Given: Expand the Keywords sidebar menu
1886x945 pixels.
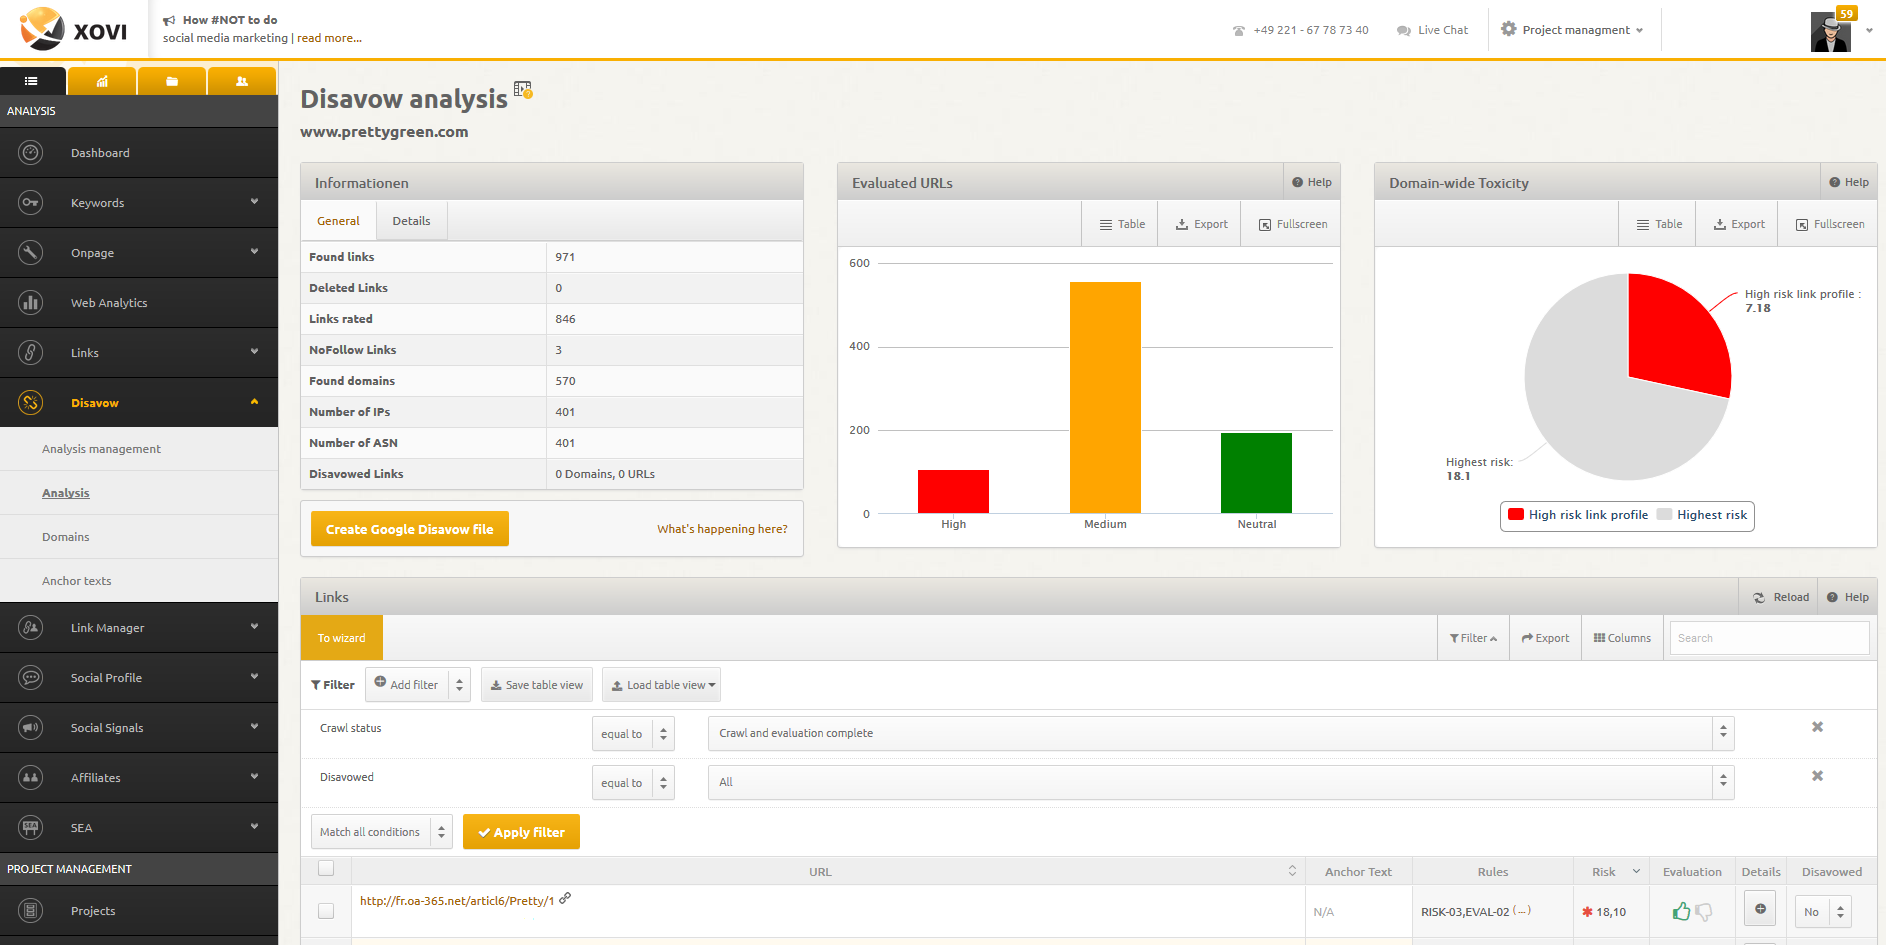Looking at the screenshot, I should point(254,202).
